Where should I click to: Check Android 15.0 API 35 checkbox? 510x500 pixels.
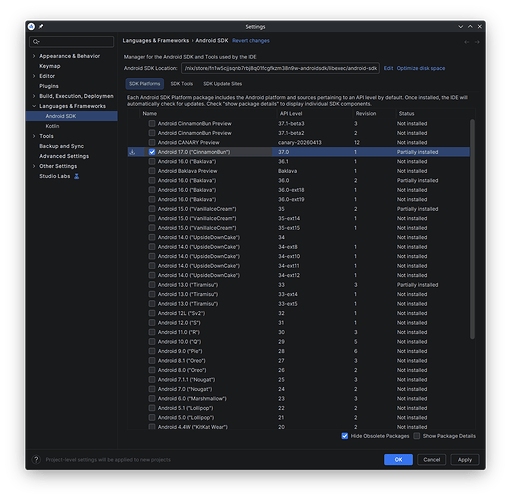click(152, 209)
